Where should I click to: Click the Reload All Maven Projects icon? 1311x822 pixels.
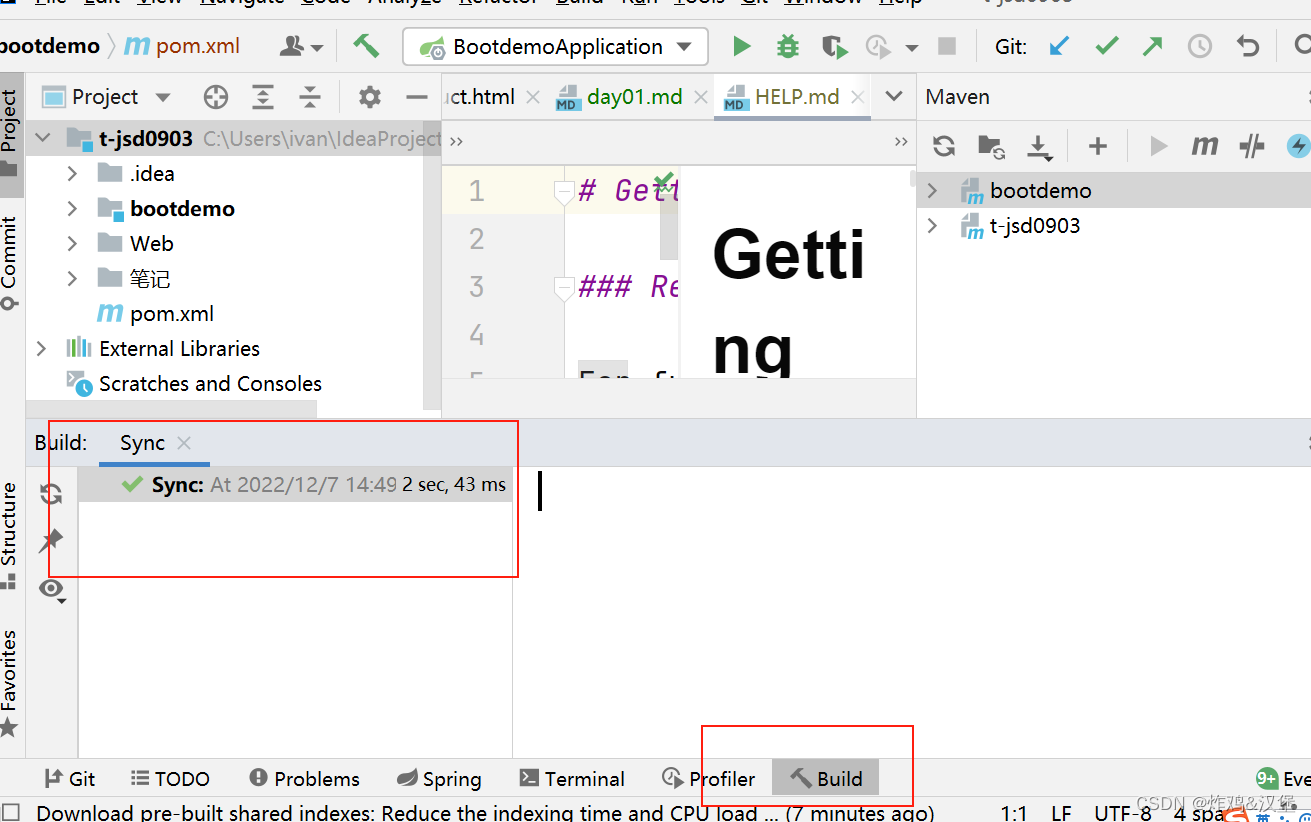point(943,146)
